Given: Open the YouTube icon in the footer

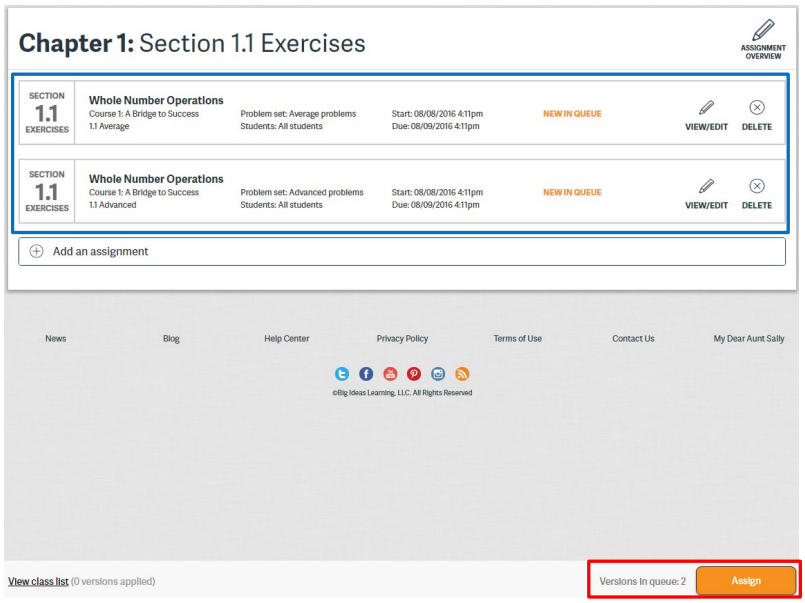Looking at the screenshot, I should 390,374.
